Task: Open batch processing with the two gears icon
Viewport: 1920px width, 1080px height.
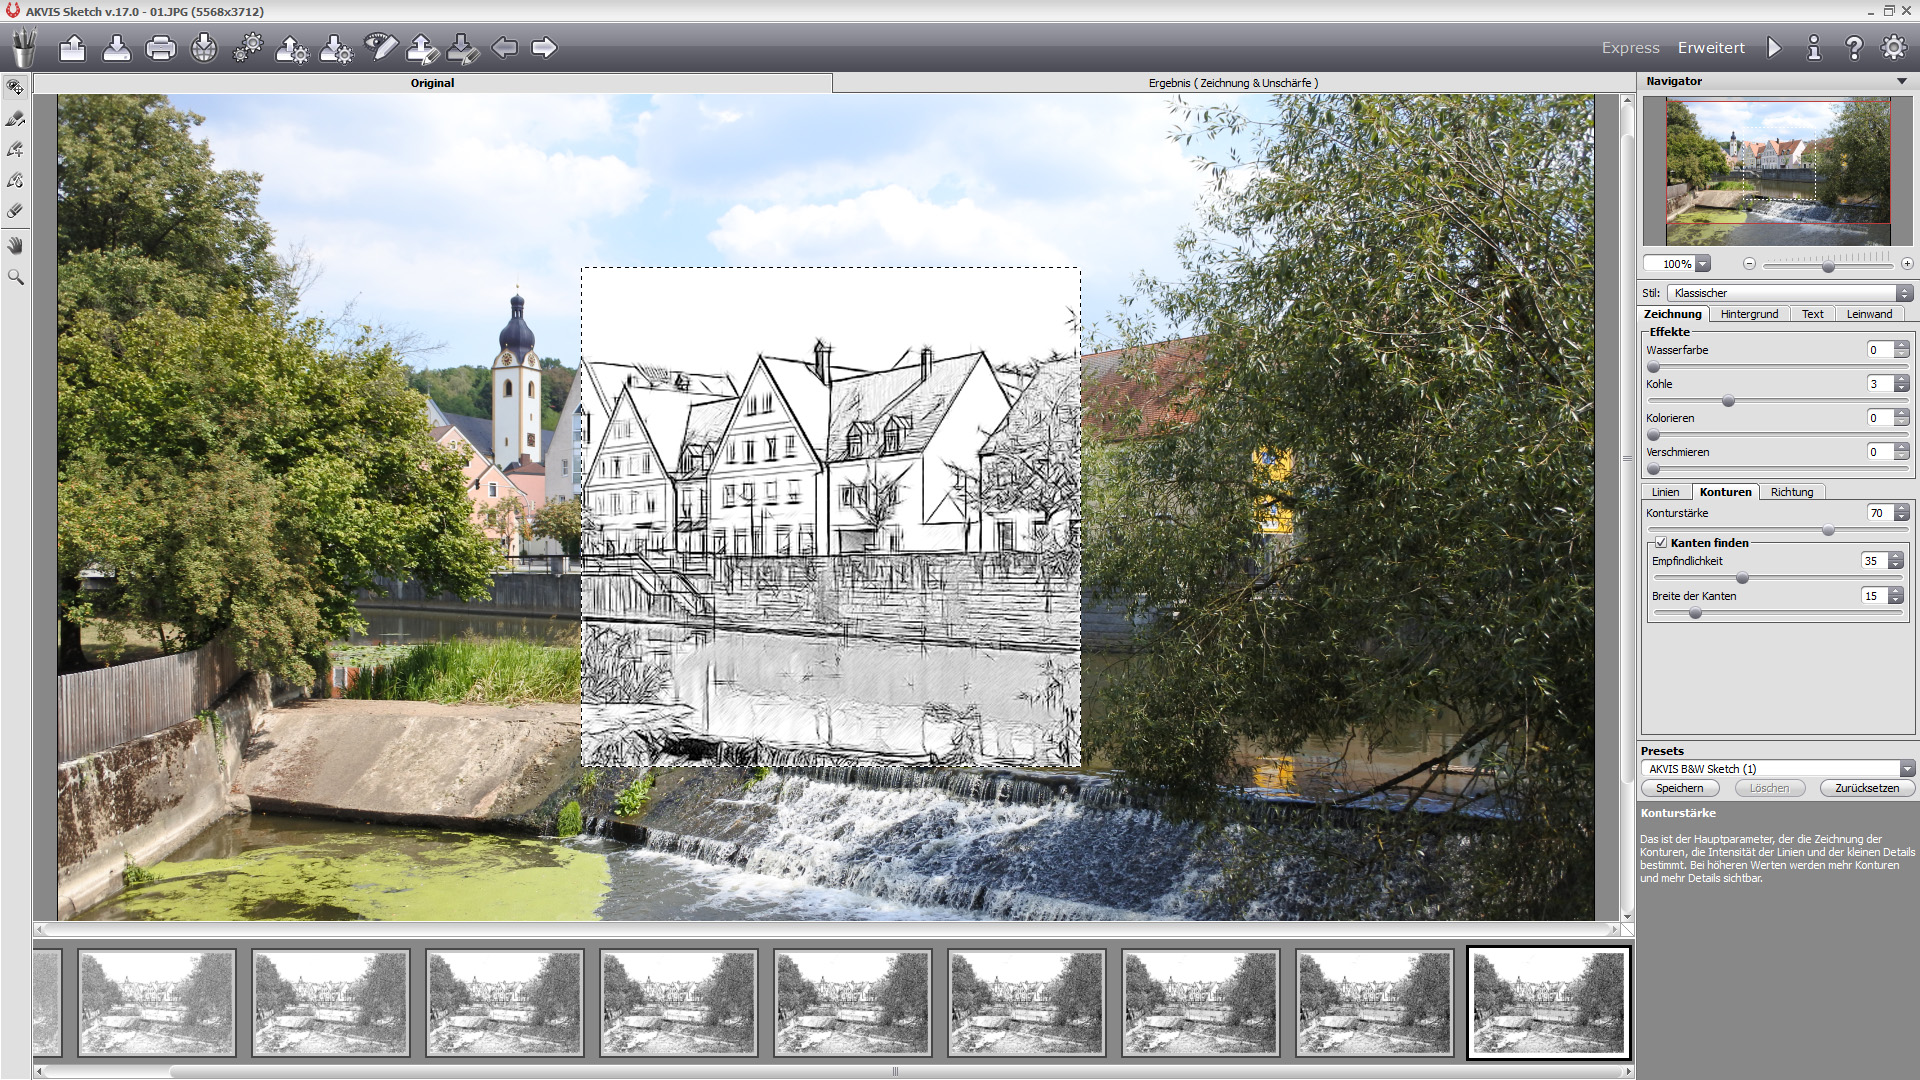Action: pyautogui.click(x=248, y=47)
